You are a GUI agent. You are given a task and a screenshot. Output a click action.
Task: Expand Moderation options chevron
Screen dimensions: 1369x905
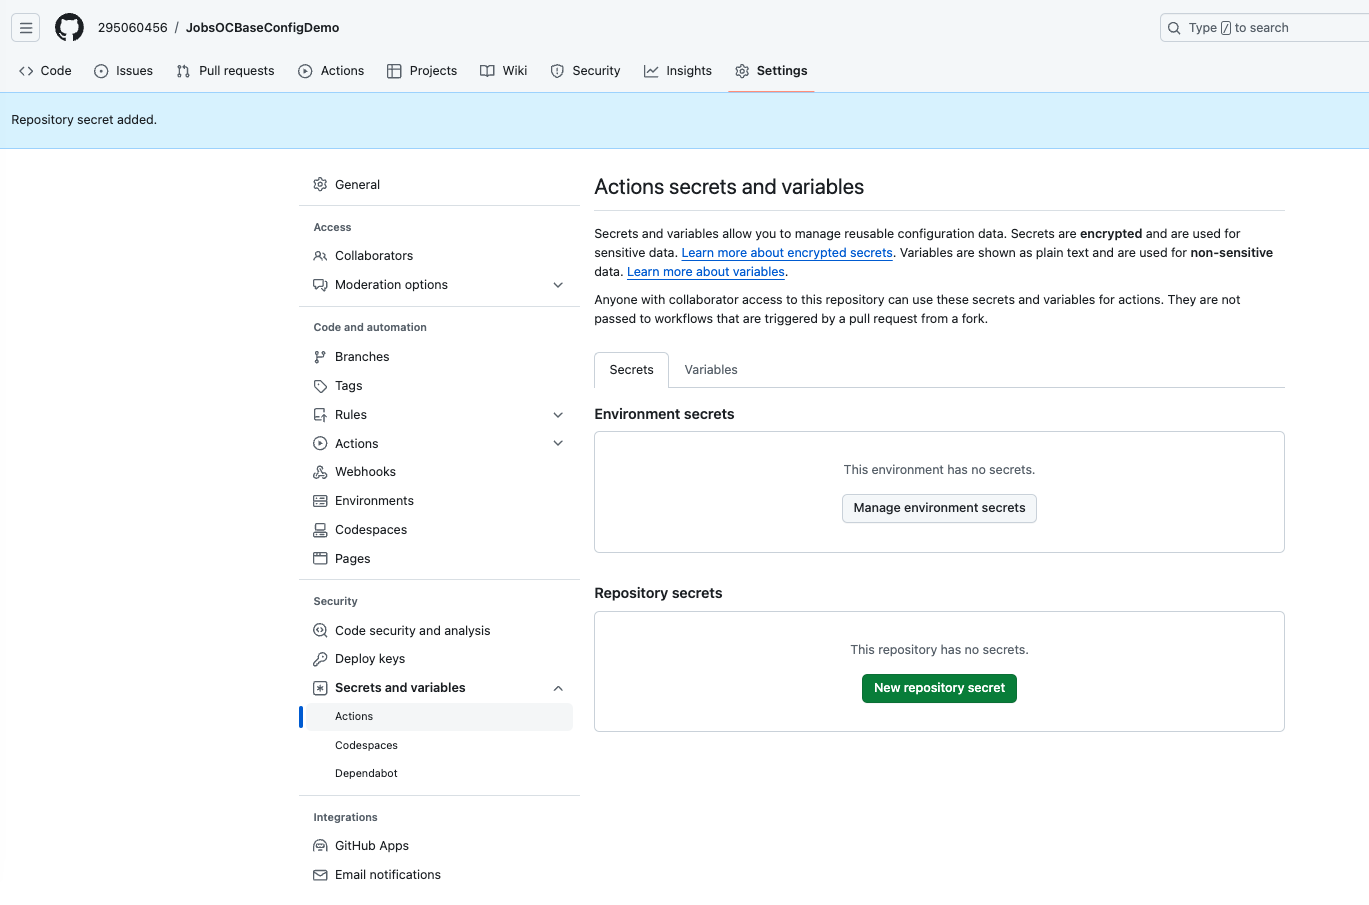[558, 285]
